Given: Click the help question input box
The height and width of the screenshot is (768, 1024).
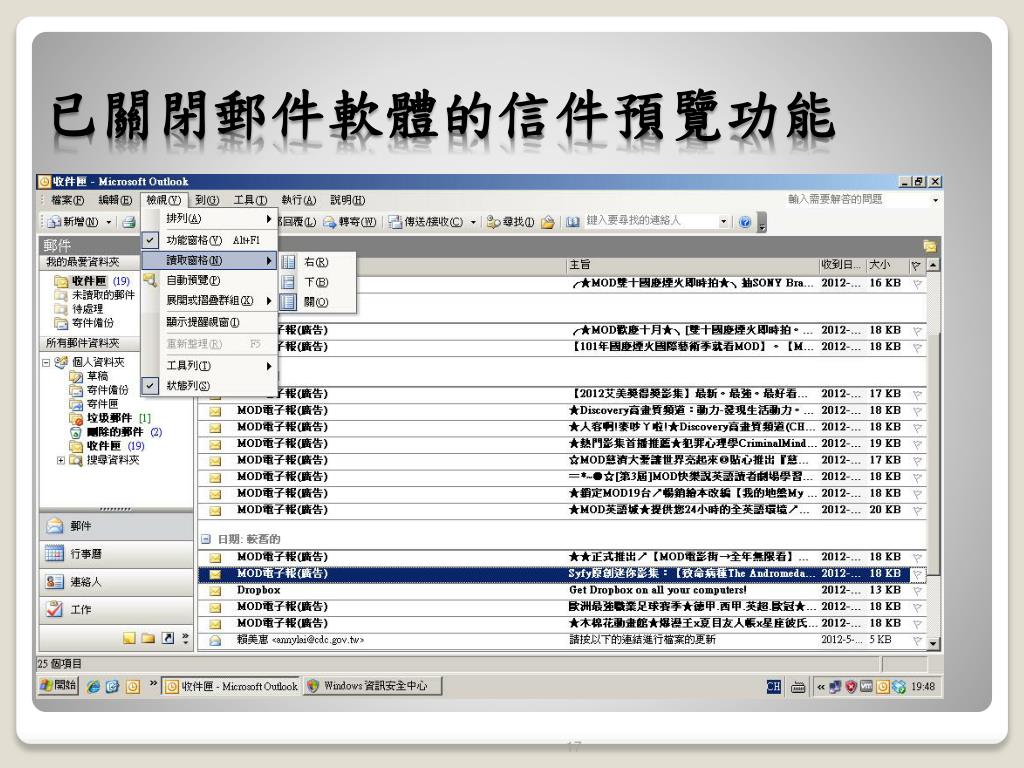Looking at the screenshot, I should click(856, 199).
